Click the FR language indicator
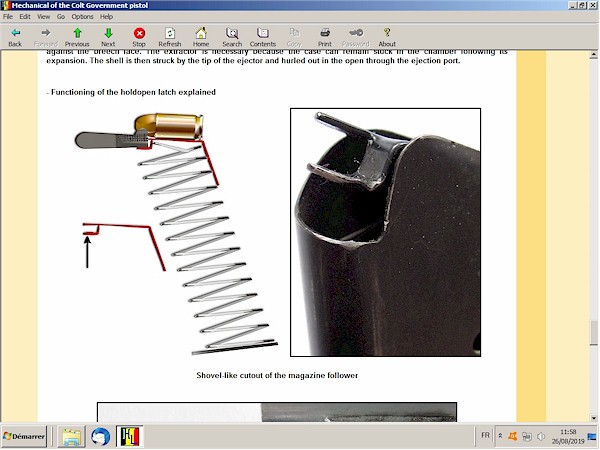The image size is (600, 450). pyautogui.click(x=485, y=435)
